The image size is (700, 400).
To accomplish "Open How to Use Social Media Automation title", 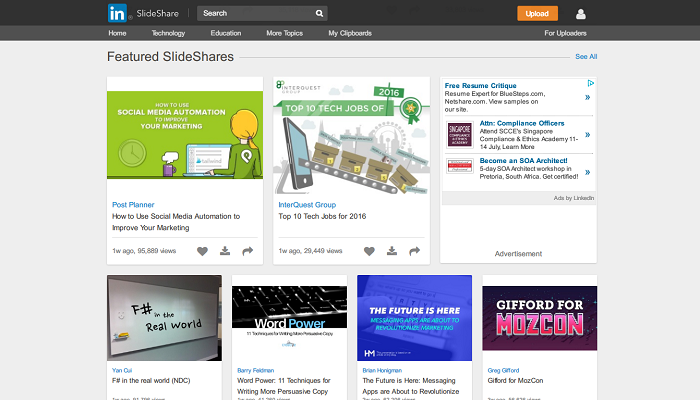I will pyautogui.click(x=176, y=222).
